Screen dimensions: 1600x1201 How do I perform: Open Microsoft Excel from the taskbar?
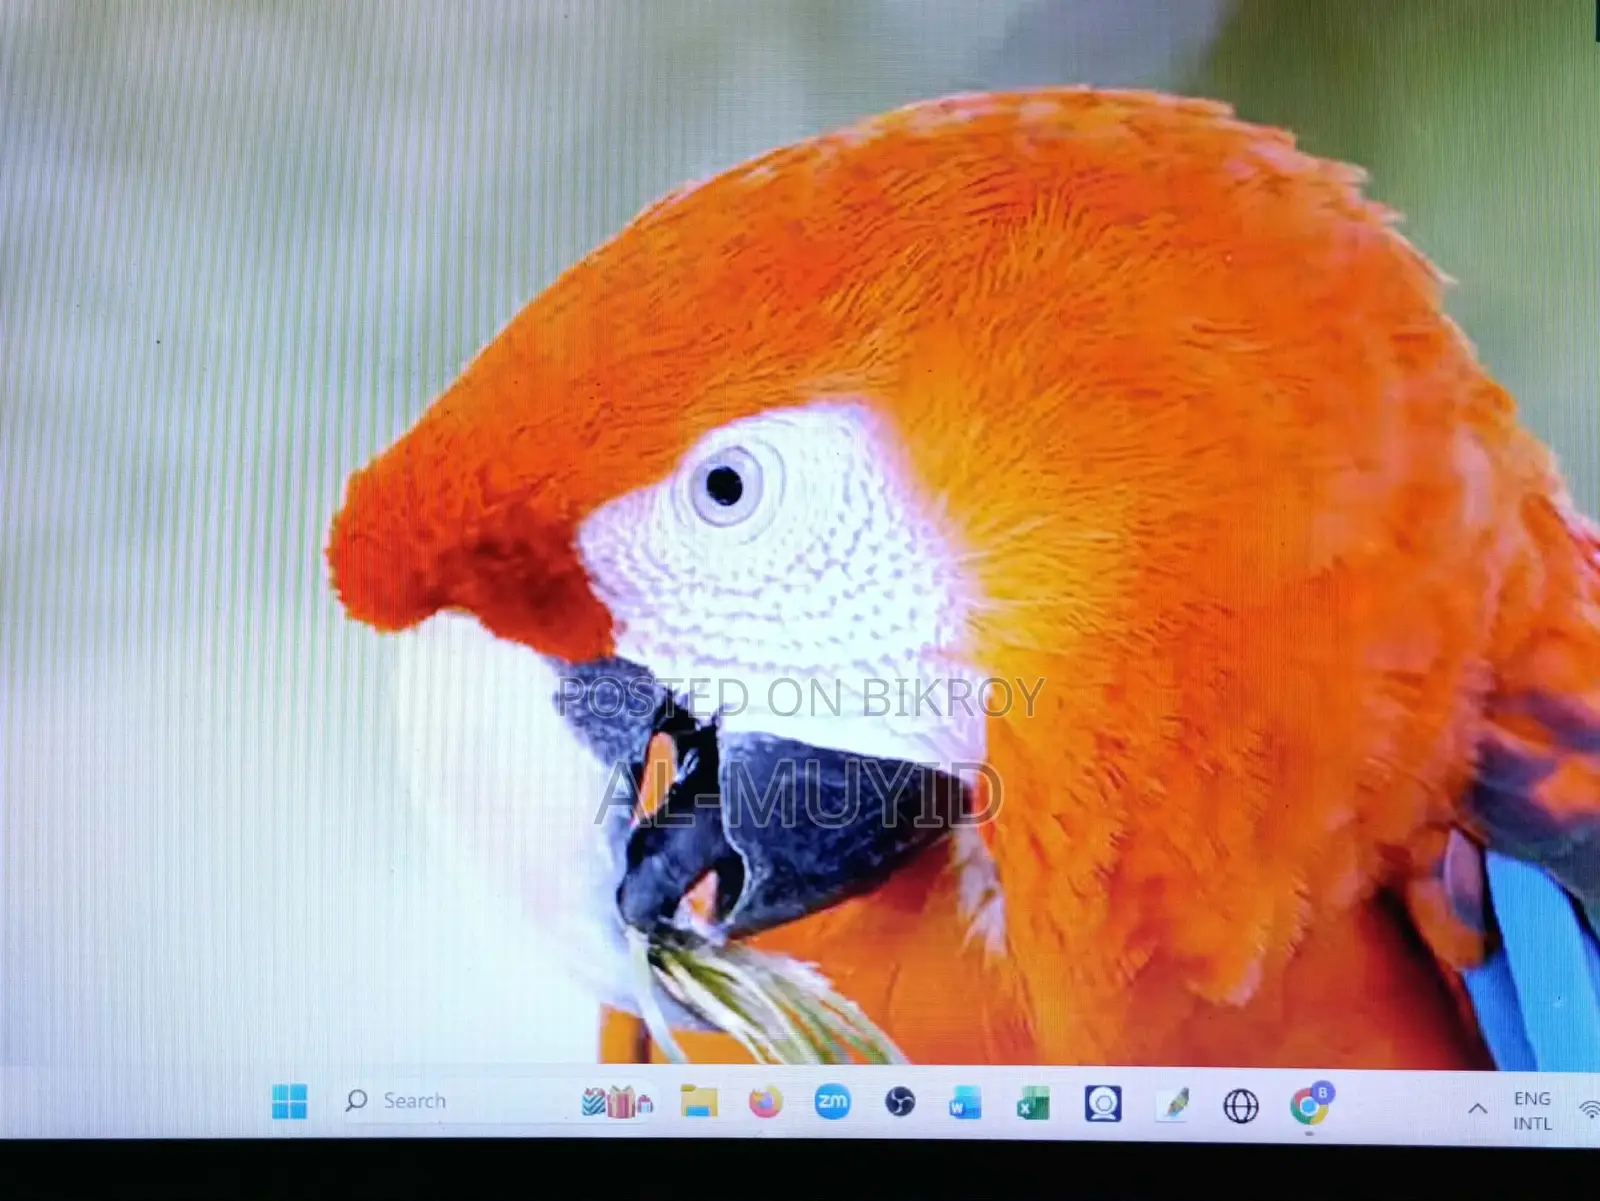tap(1033, 1104)
